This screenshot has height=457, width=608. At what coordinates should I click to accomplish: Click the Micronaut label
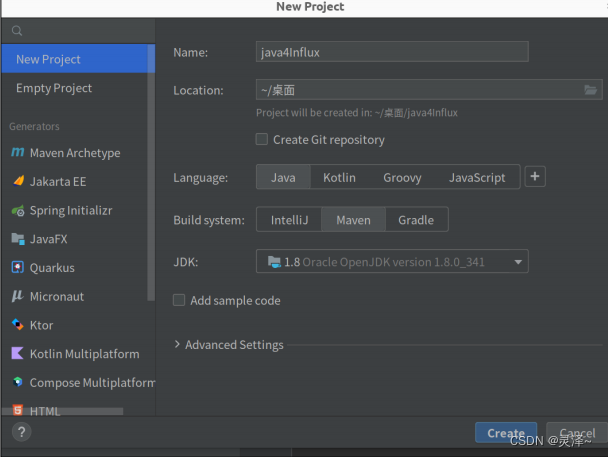pyautogui.click(x=57, y=297)
